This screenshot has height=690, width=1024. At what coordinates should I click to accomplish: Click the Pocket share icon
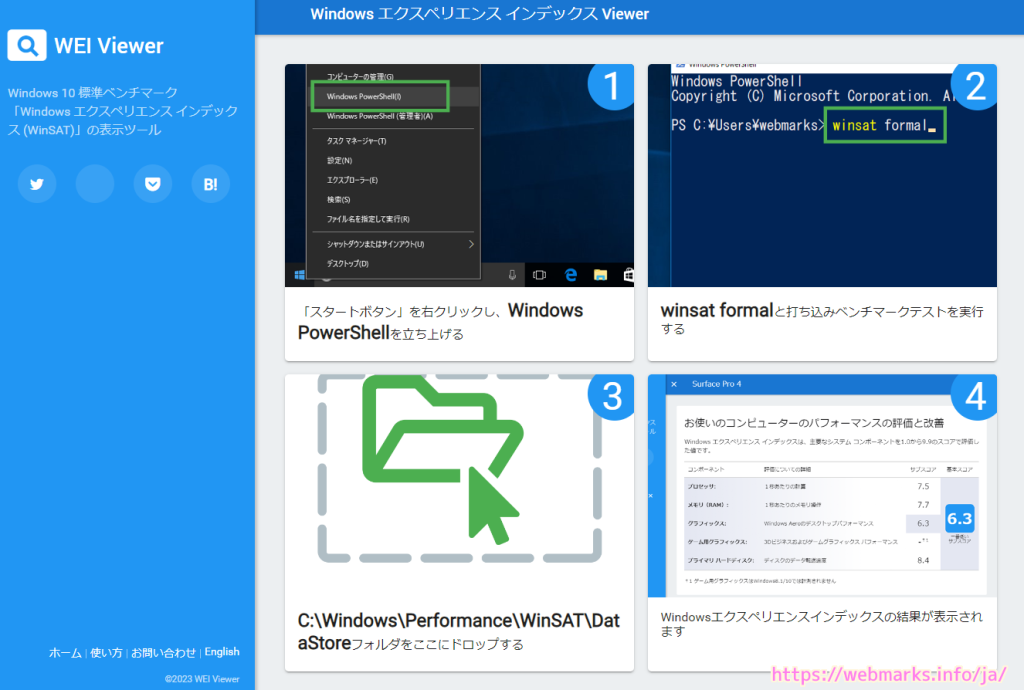[x=152, y=184]
